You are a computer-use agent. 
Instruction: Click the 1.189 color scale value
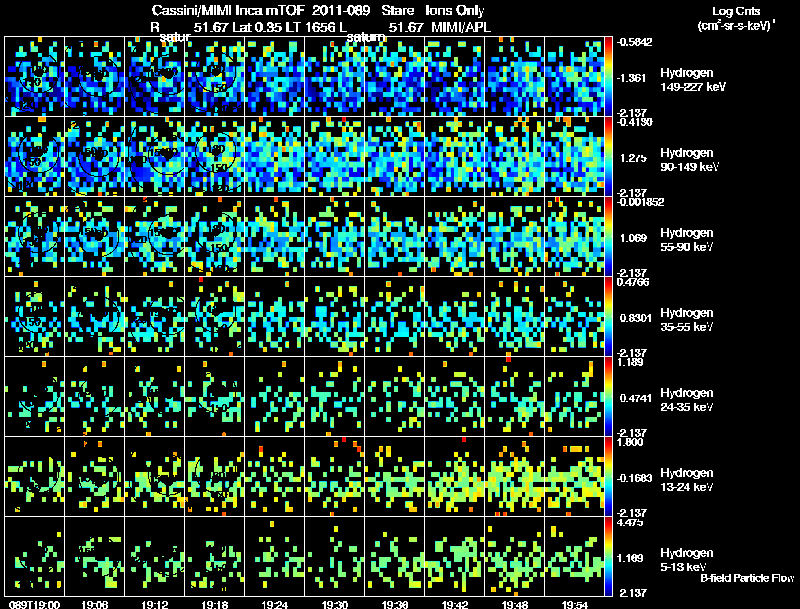(630, 362)
